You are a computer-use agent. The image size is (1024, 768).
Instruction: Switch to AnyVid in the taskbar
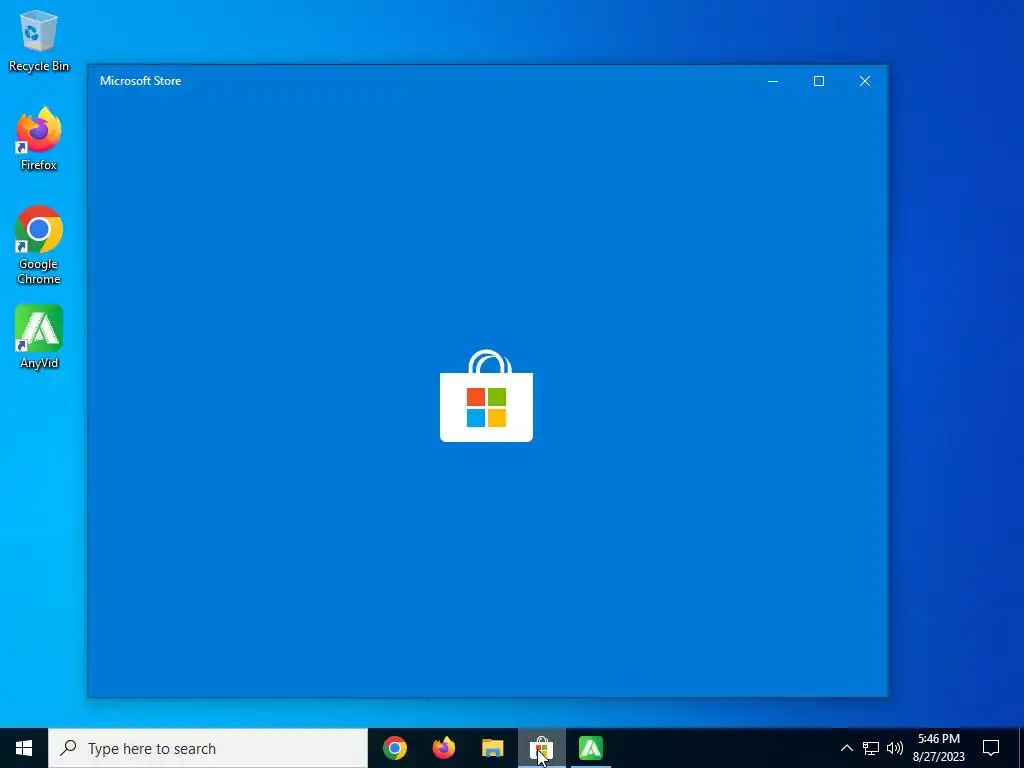pos(591,748)
